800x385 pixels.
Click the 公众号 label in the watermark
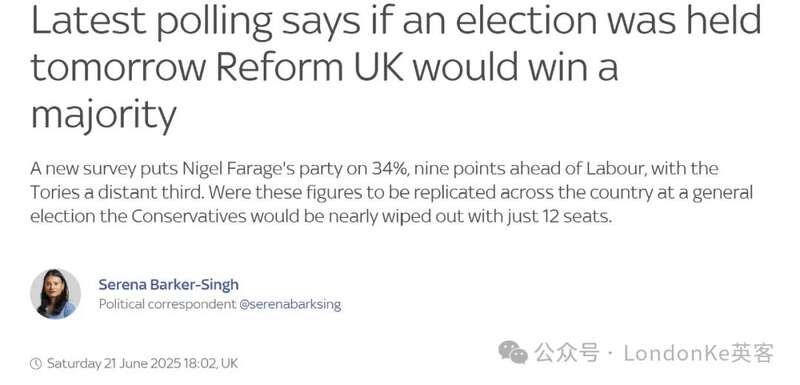[566, 353]
